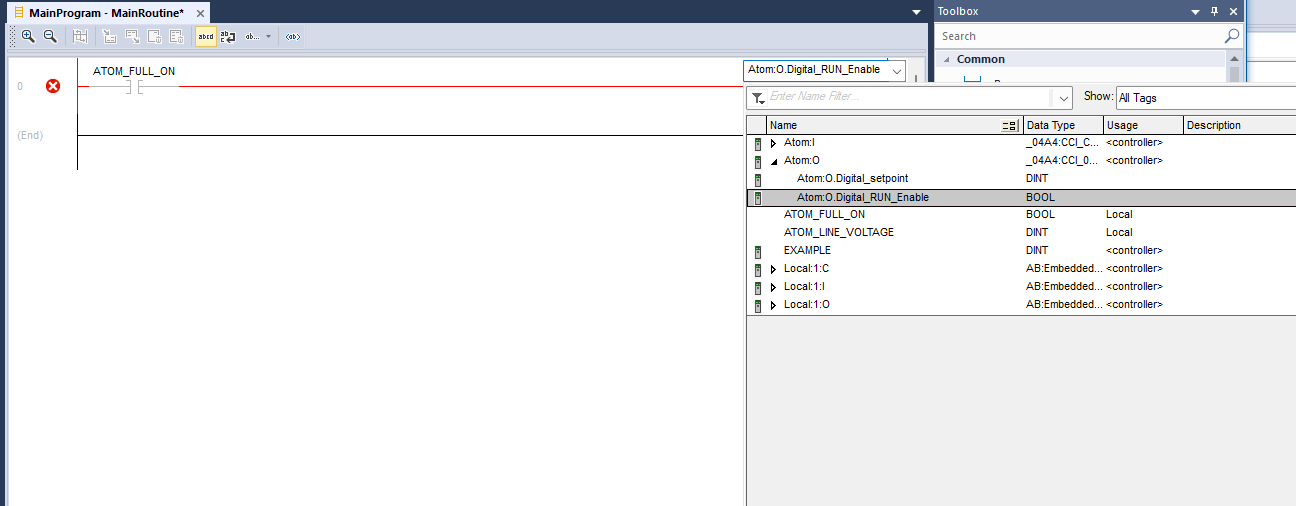Select the MainProgram - MainRoutine tab
Screen dimensions: 1296x506
[x=106, y=12]
